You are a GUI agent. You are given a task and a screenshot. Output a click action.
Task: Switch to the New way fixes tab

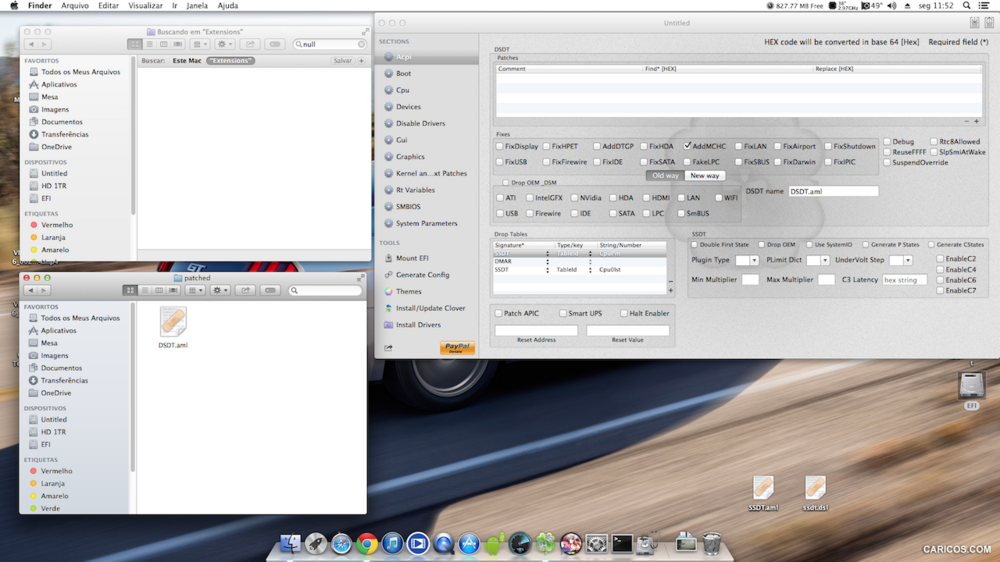(x=704, y=176)
